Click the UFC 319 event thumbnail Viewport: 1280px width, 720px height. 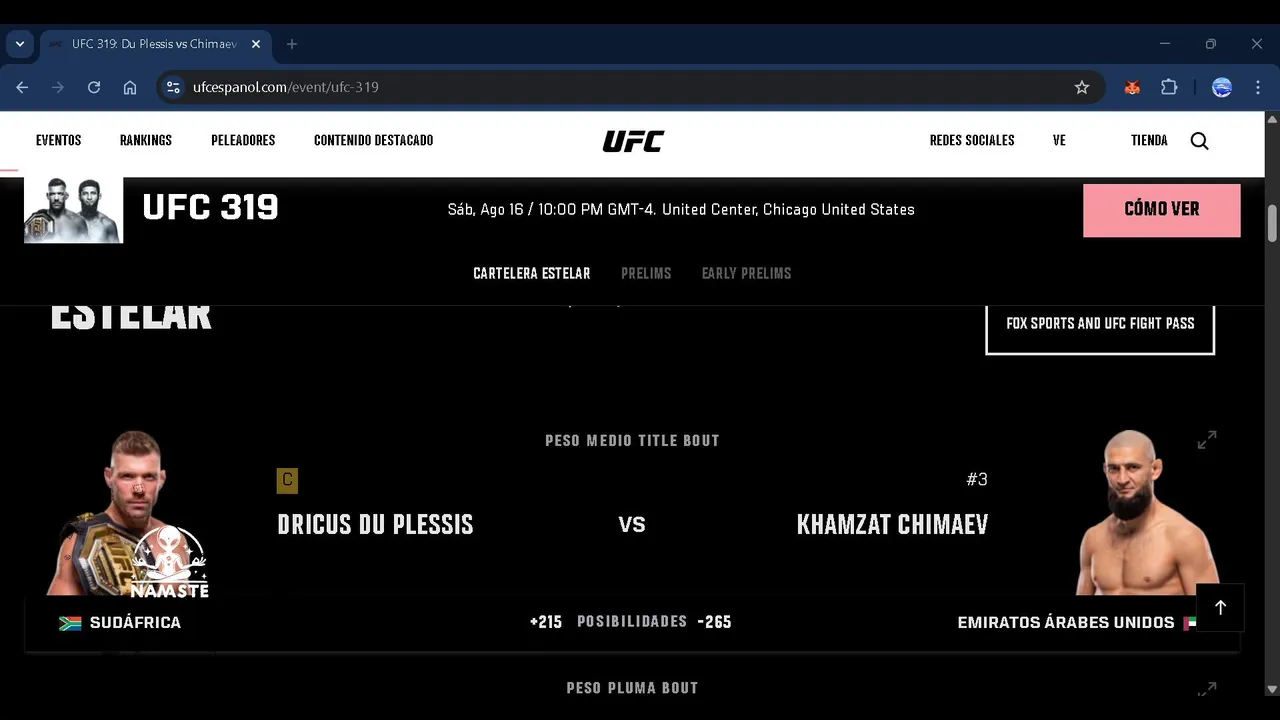74,210
